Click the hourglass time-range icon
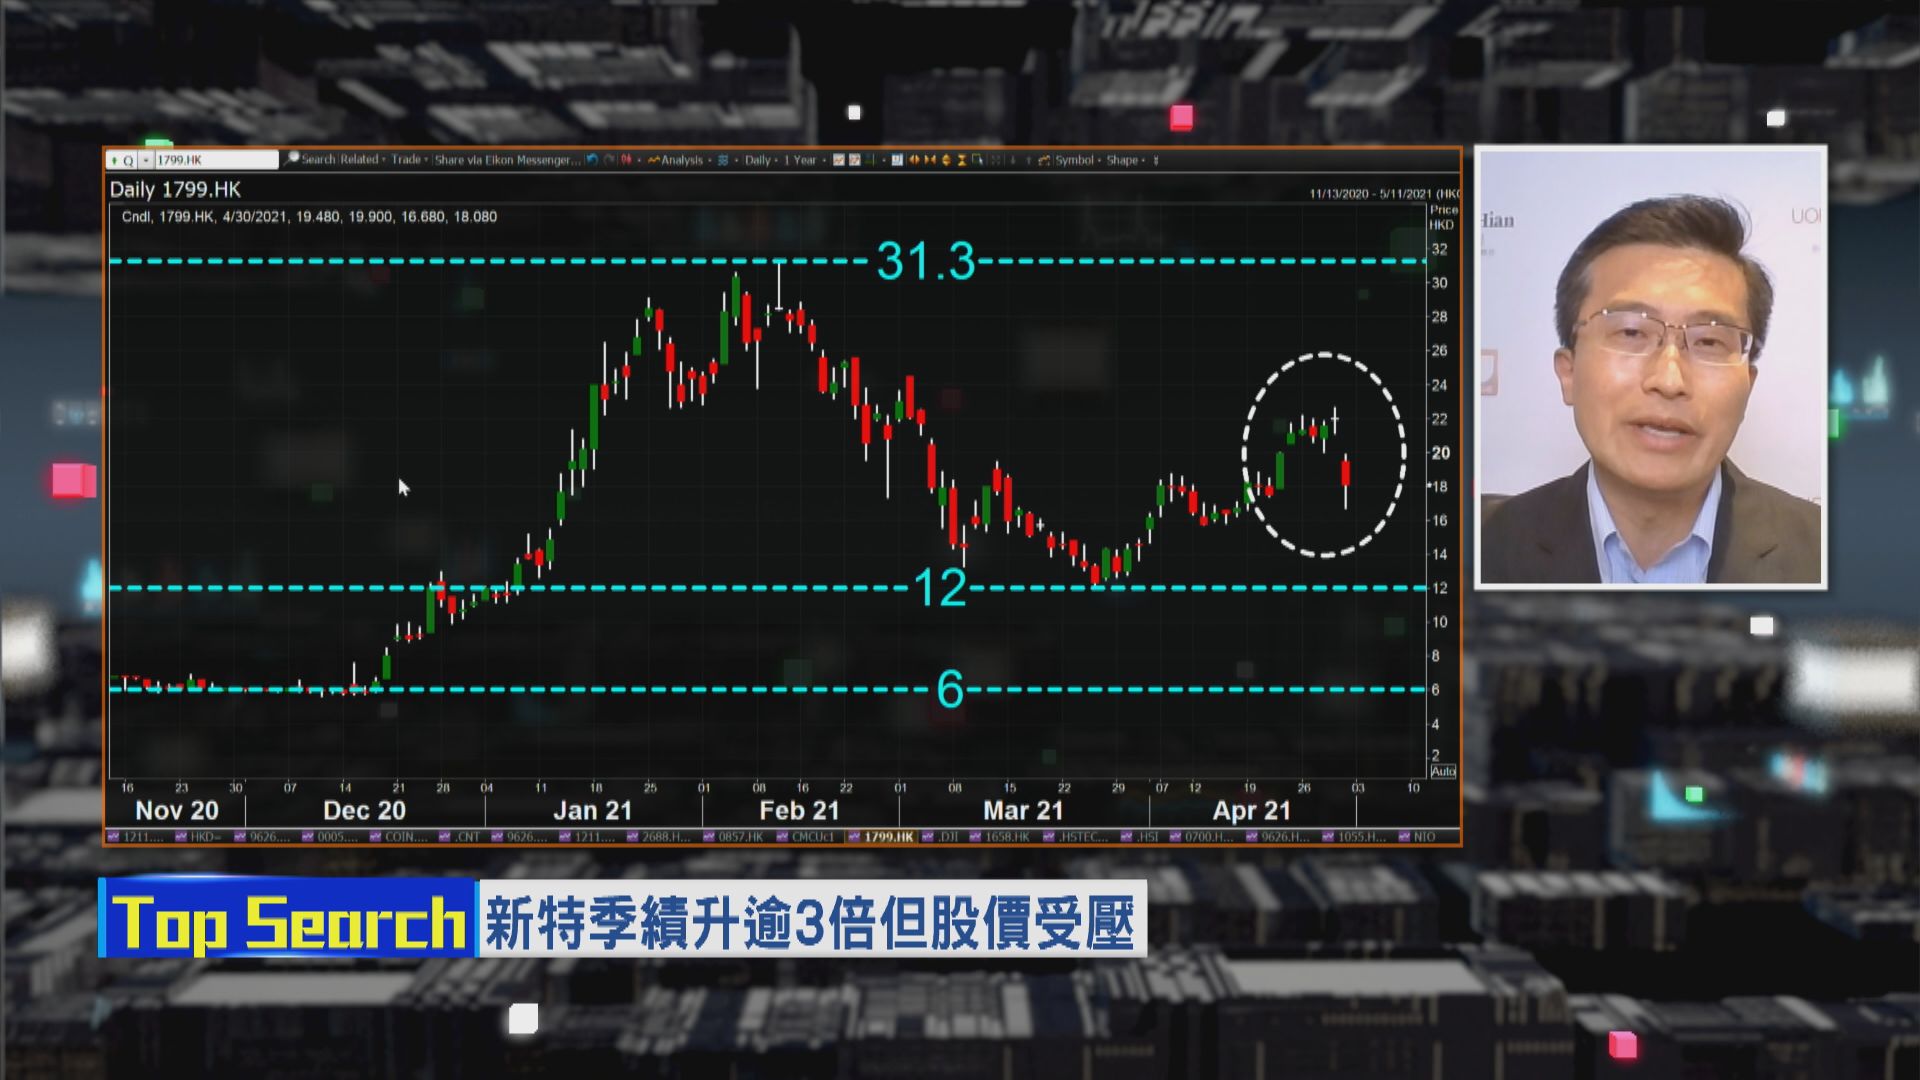This screenshot has height=1080, width=1920. point(961,160)
